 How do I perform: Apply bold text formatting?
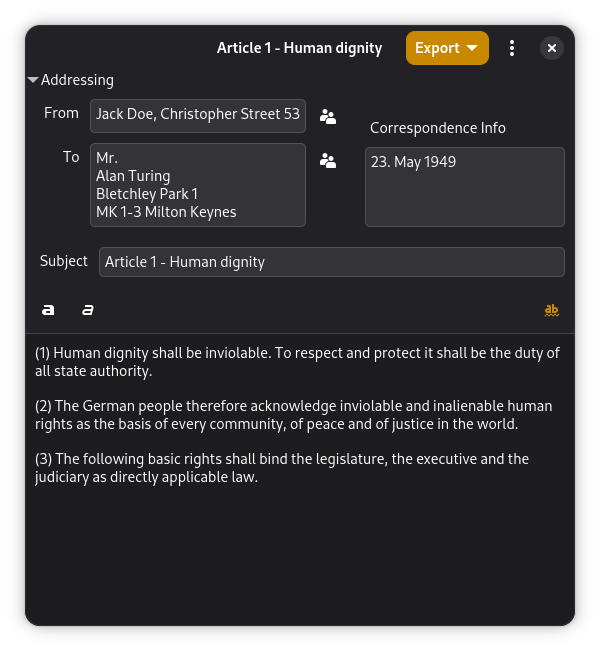(x=48, y=310)
